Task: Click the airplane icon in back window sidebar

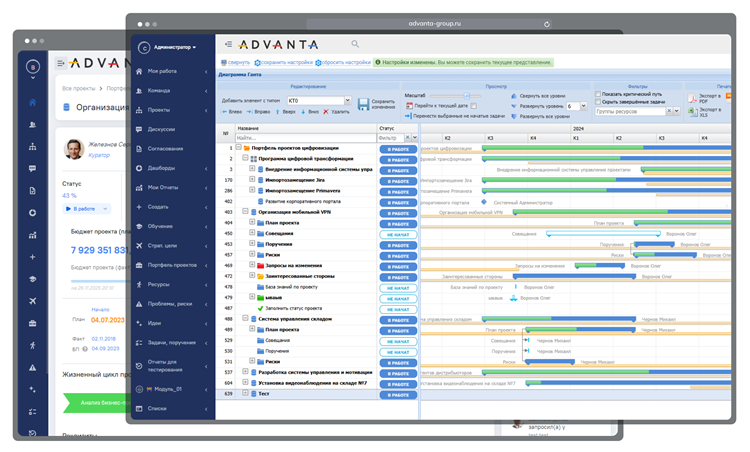Action: coord(33,301)
